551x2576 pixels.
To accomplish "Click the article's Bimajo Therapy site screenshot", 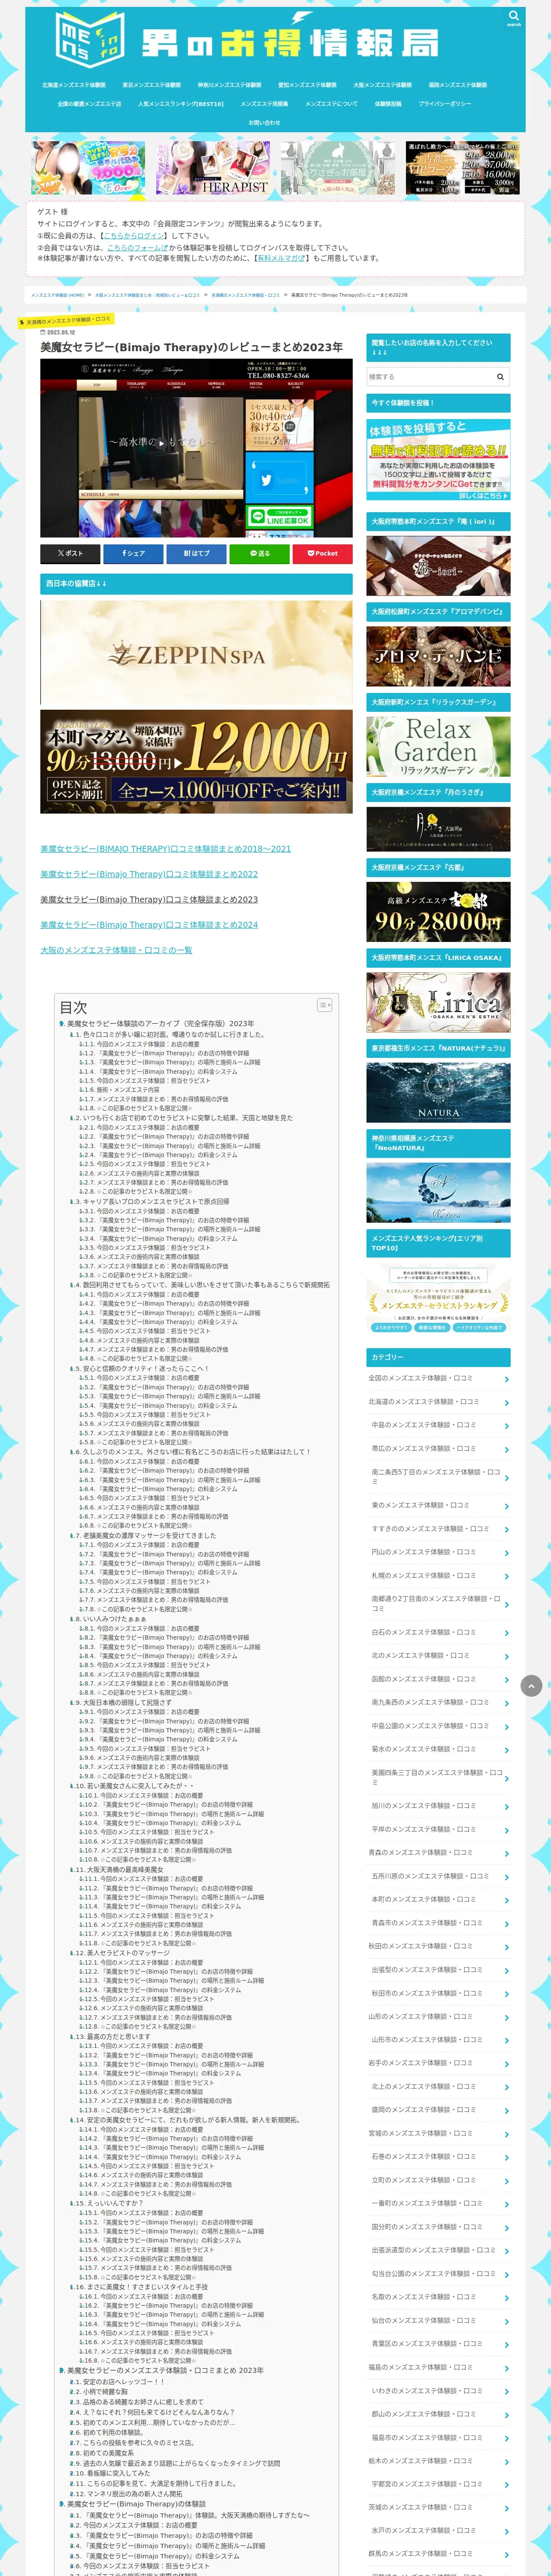I will point(196,448).
